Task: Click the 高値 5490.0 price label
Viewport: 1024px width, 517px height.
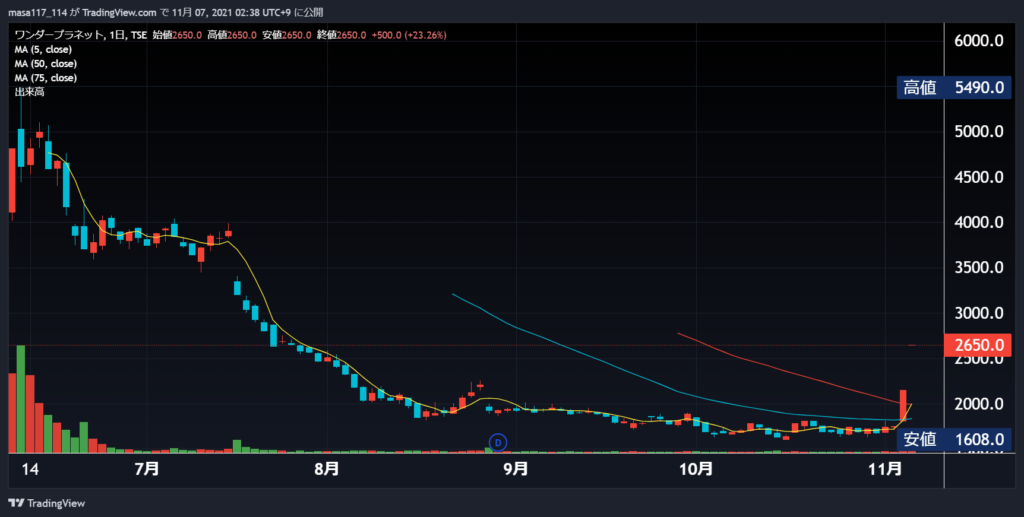Action: tap(953, 87)
